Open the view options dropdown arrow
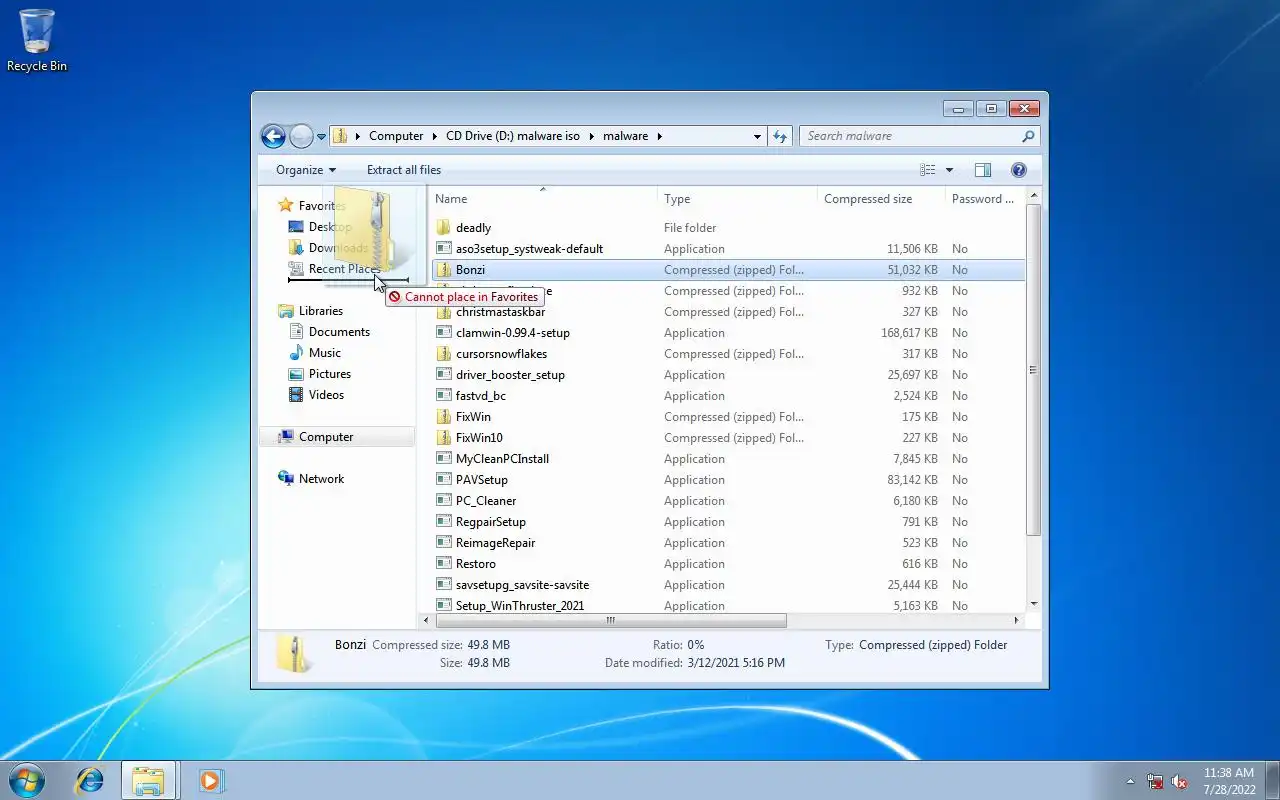 [x=949, y=170]
